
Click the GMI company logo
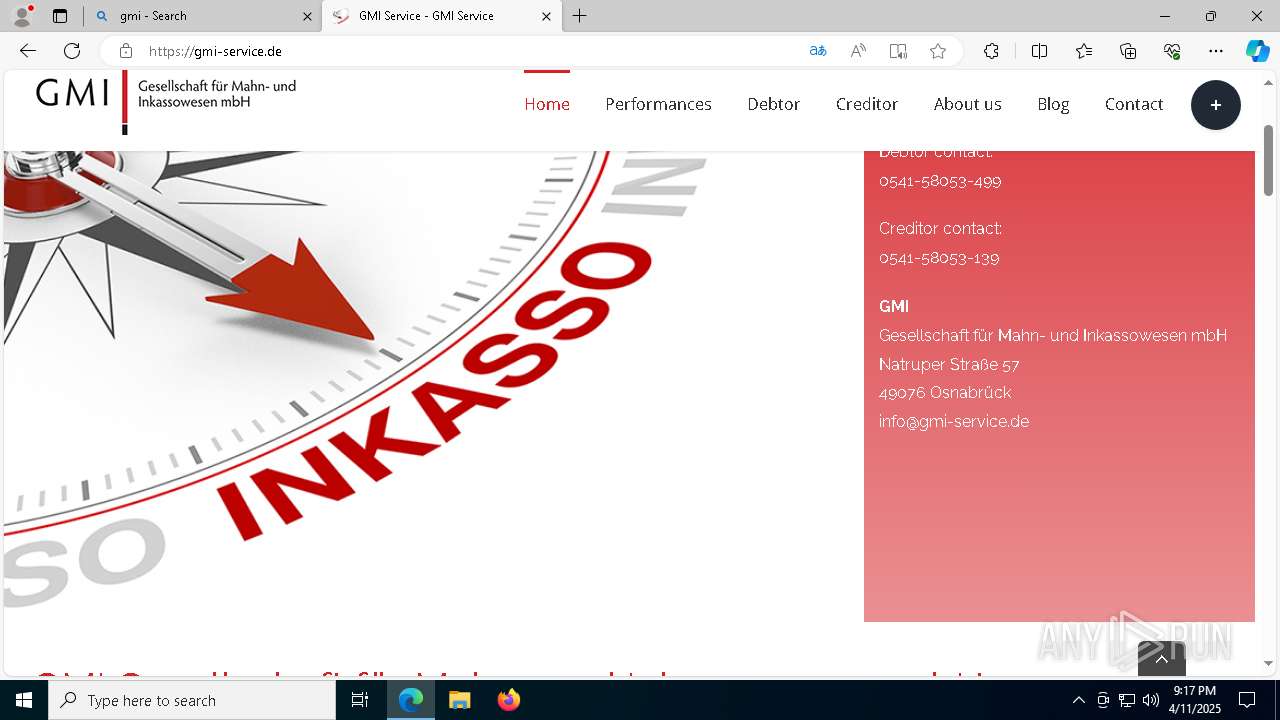click(166, 101)
